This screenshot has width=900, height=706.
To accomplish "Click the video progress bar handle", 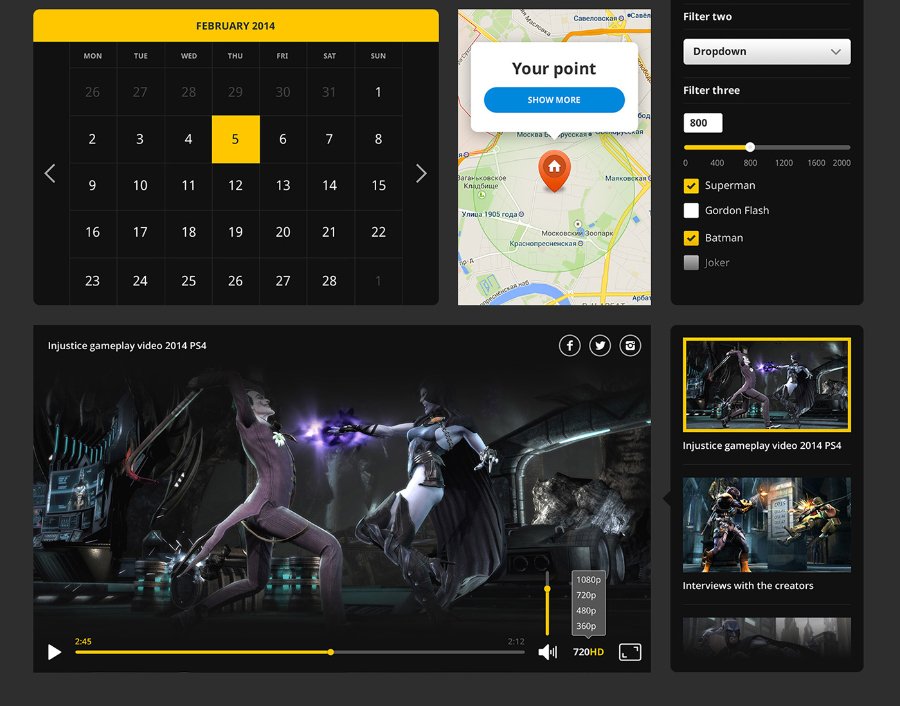I will point(331,652).
